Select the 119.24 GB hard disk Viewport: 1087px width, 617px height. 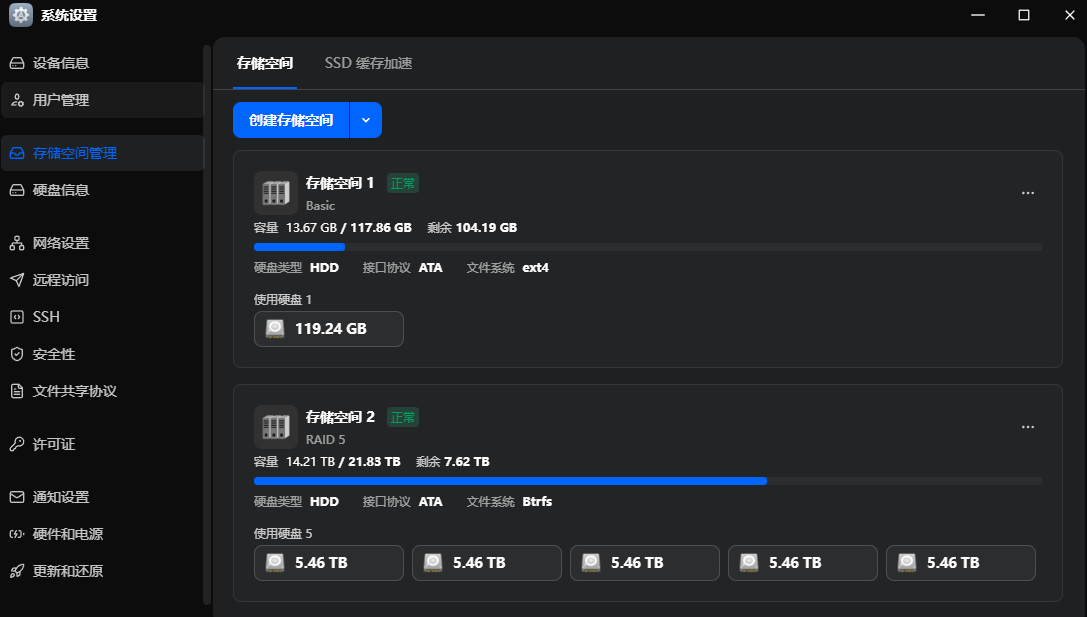pyautogui.click(x=329, y=329)
